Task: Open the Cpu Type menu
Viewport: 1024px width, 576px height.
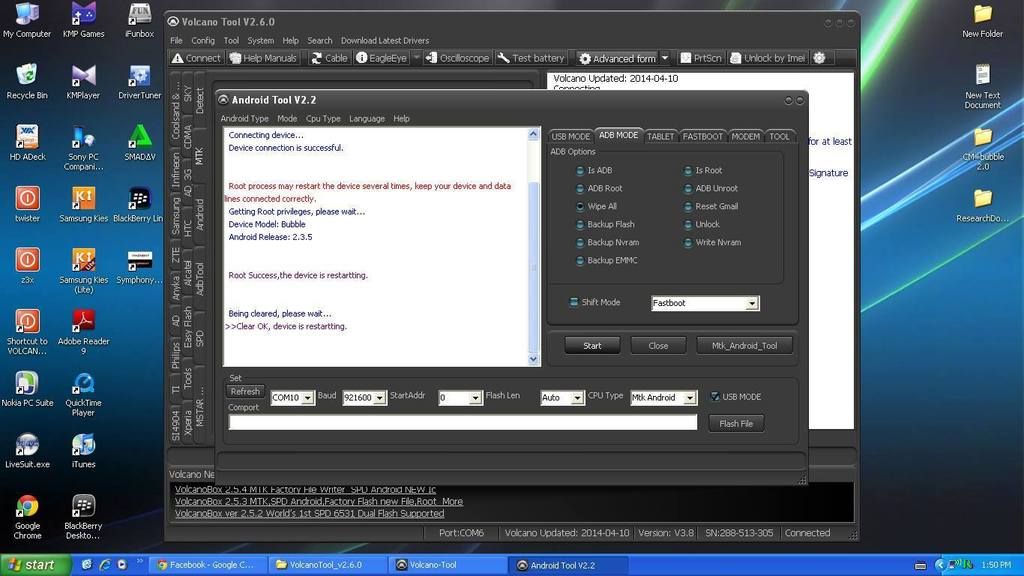Action: [322, 119]
